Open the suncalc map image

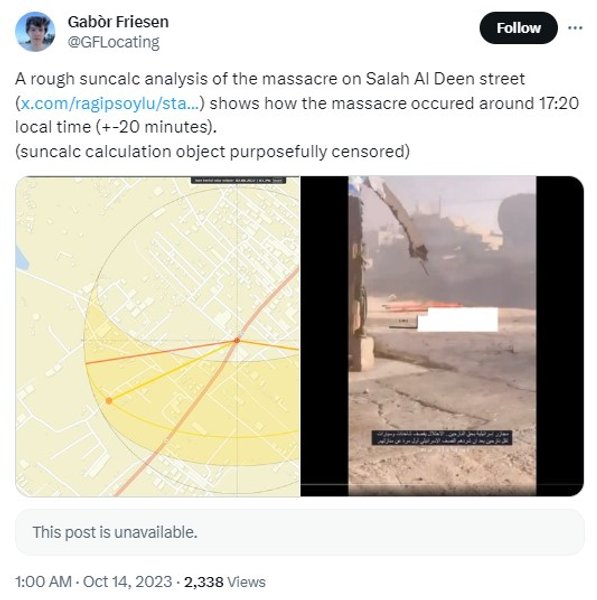point(157,336)
